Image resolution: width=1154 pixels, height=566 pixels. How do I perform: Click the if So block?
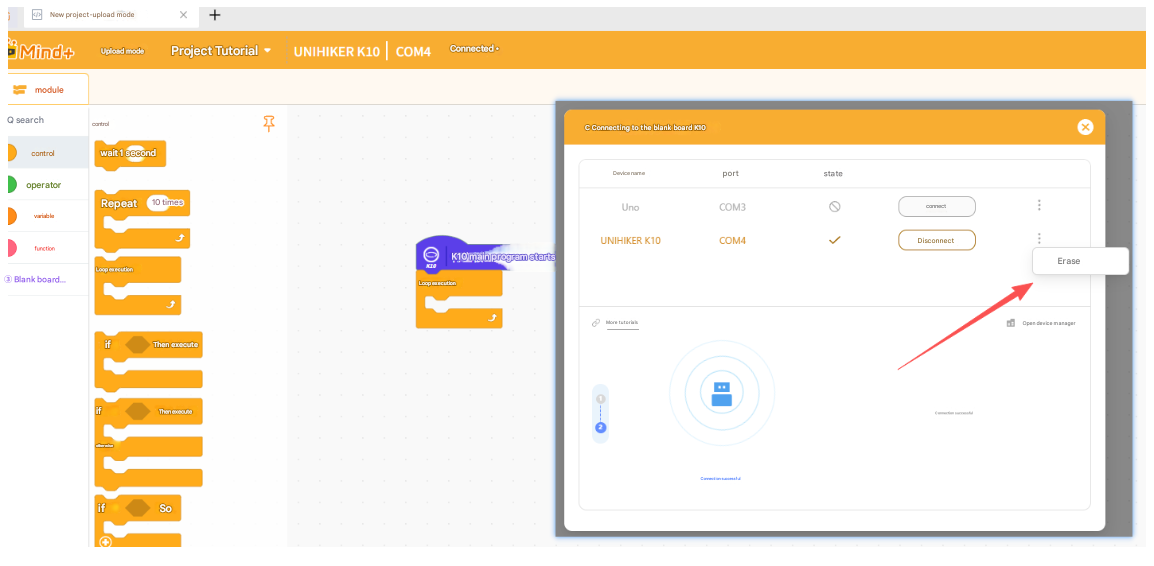click(138, 520)
